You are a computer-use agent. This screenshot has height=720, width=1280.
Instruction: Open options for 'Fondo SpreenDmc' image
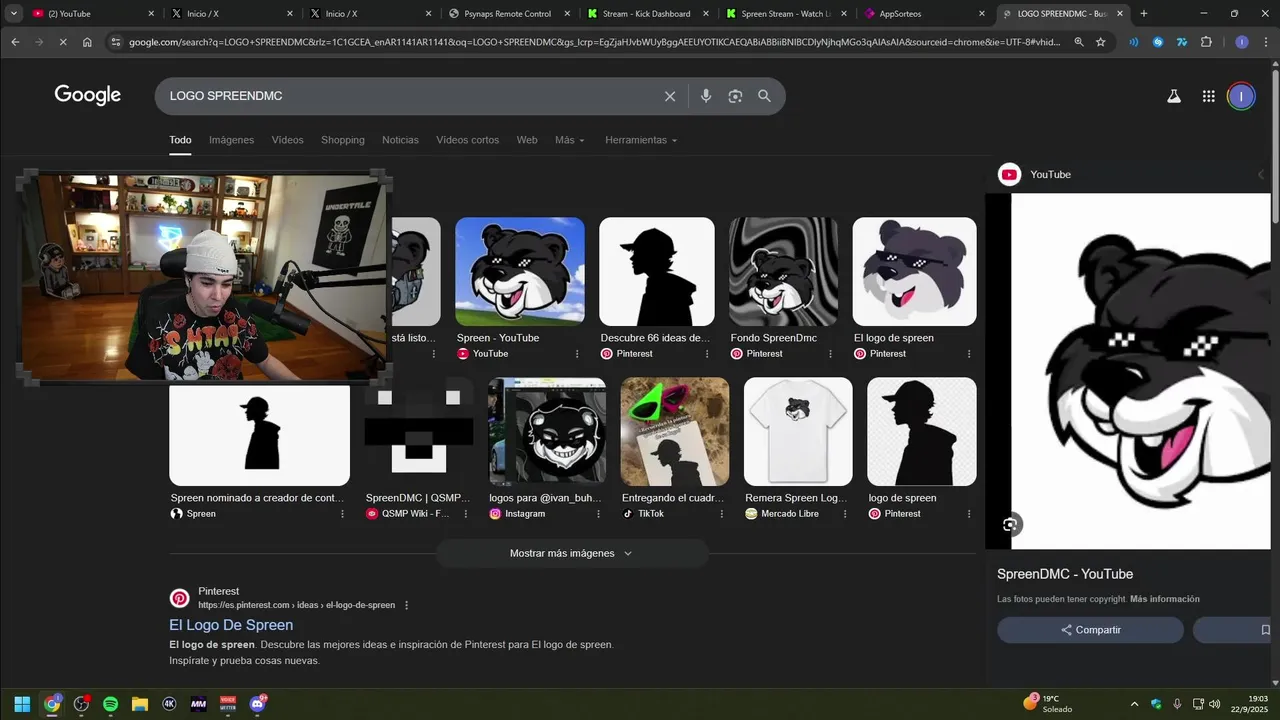(x=831, y=354)
